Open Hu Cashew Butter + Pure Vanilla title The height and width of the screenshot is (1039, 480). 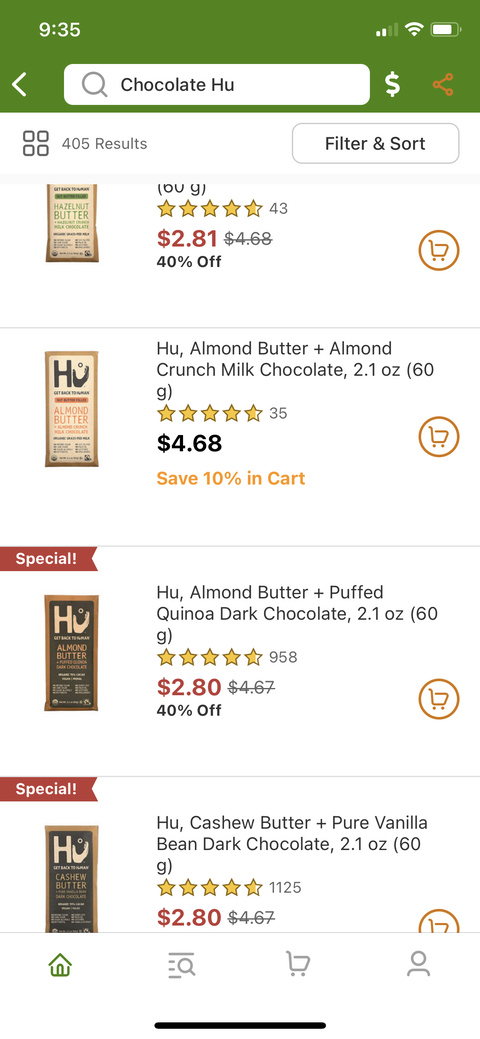[292, 844]
